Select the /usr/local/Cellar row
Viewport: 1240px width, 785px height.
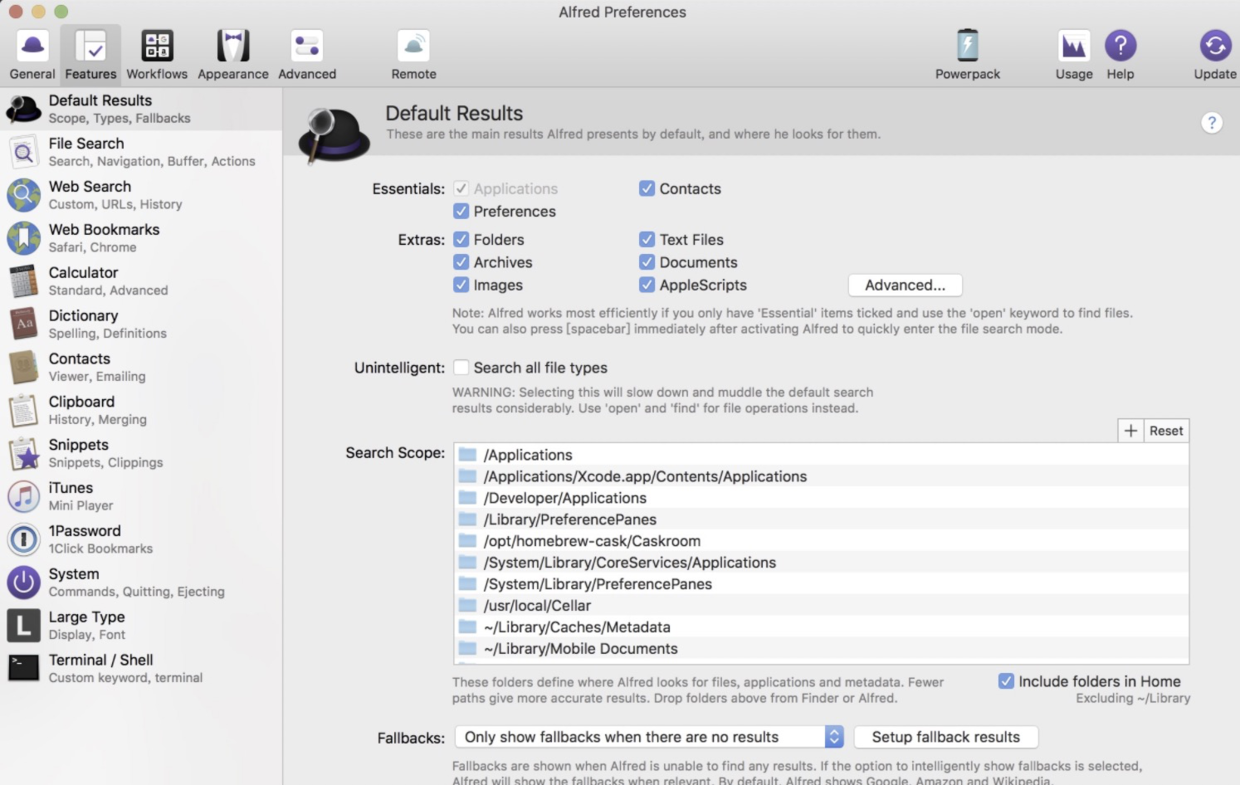tap(821, 605)
